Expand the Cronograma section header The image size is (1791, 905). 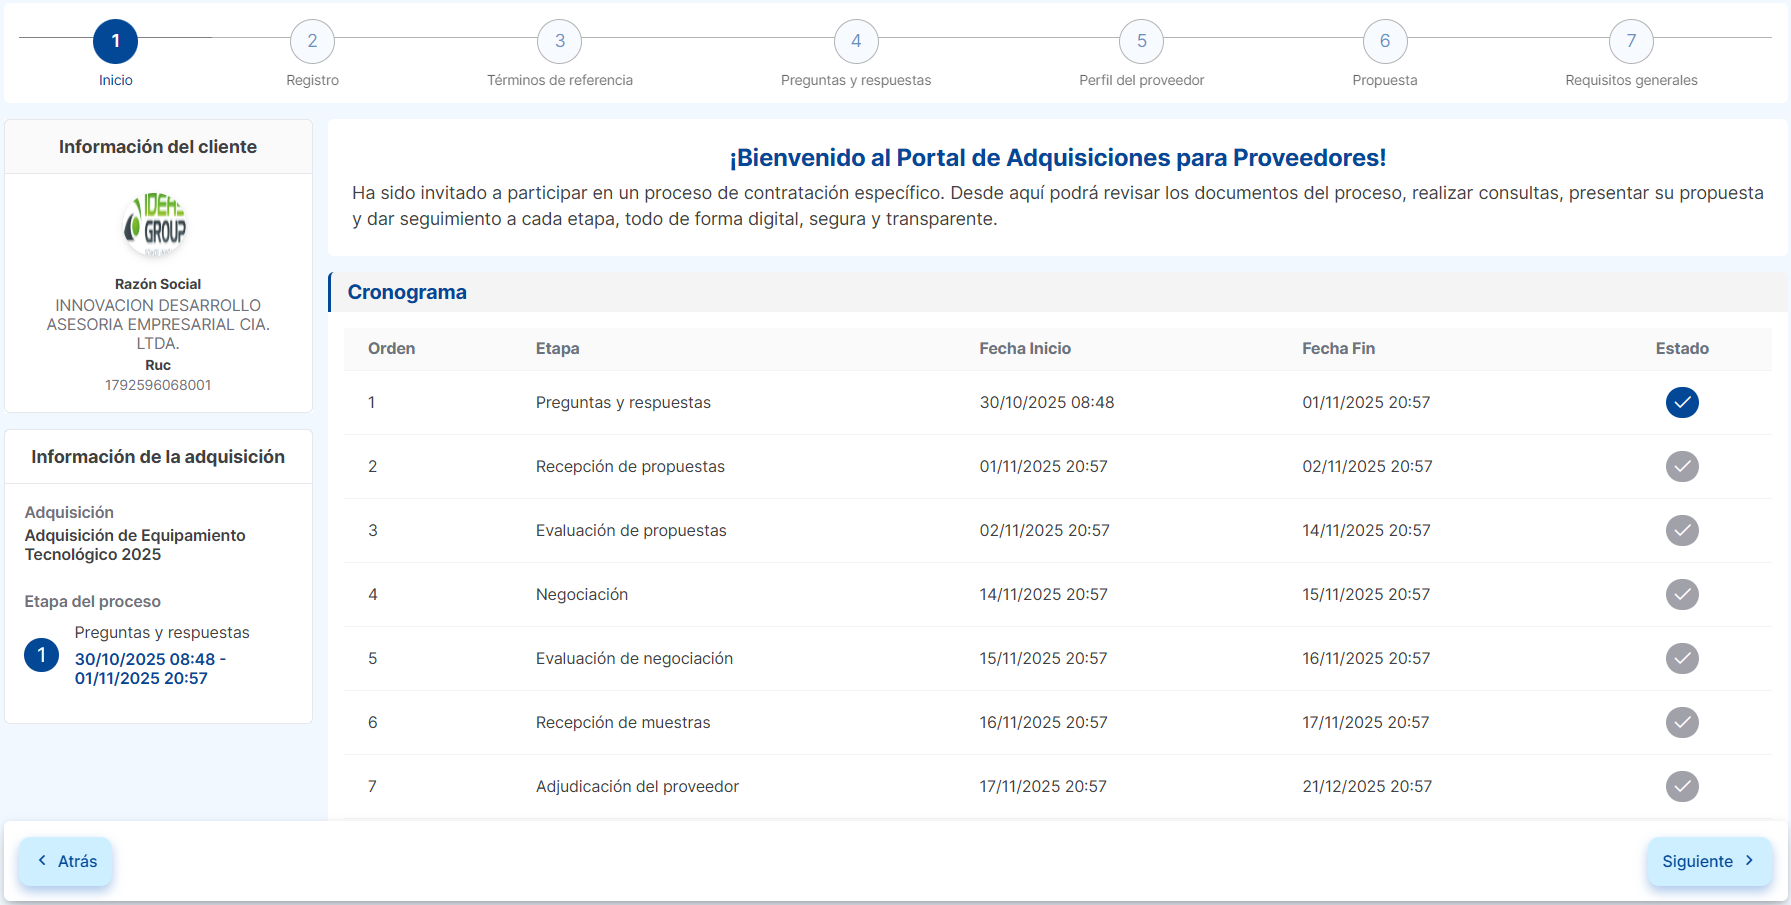click(x=407, y=292)
